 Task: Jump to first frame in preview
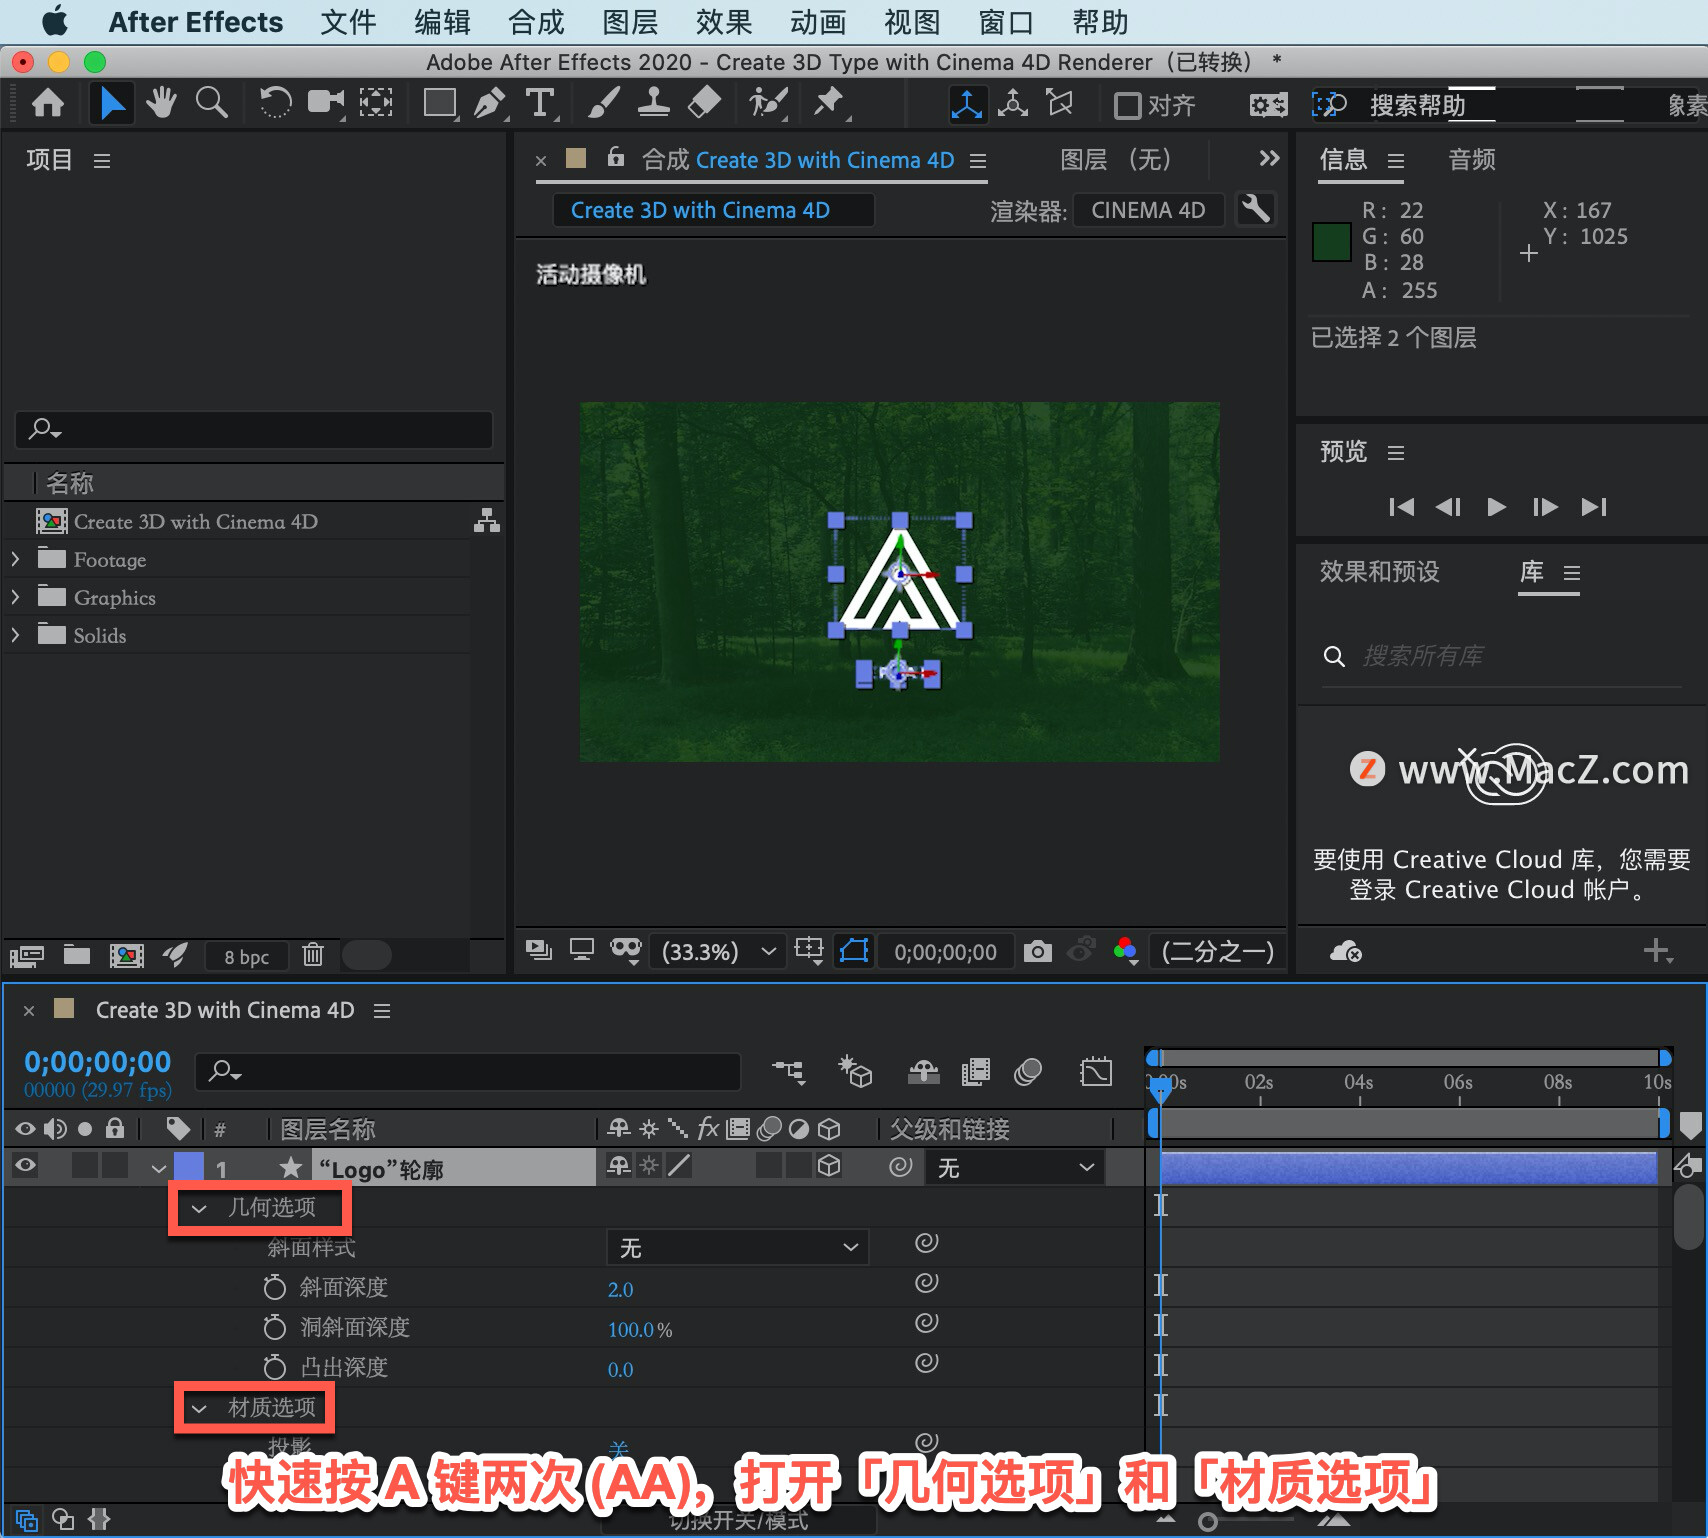[x=1401, y=507]
